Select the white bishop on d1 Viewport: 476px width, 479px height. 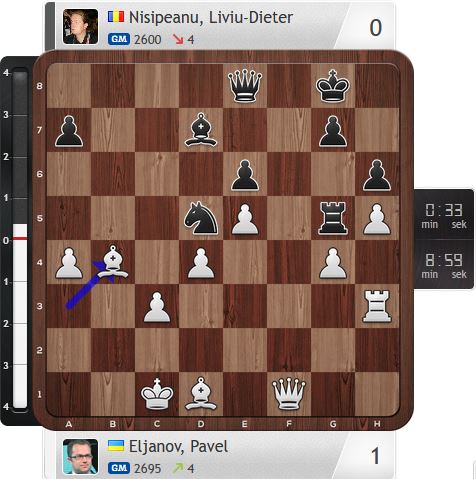pyautogui.click(x=201, y=394)
